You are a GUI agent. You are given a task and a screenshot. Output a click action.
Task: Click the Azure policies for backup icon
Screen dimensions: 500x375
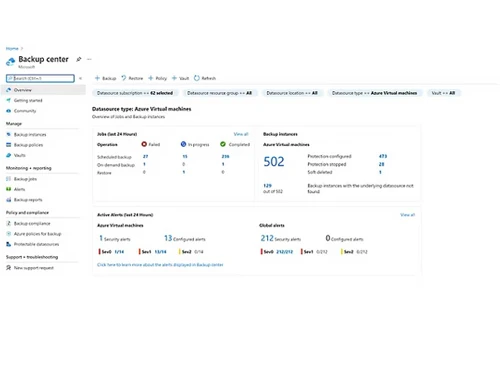point(9,234)
